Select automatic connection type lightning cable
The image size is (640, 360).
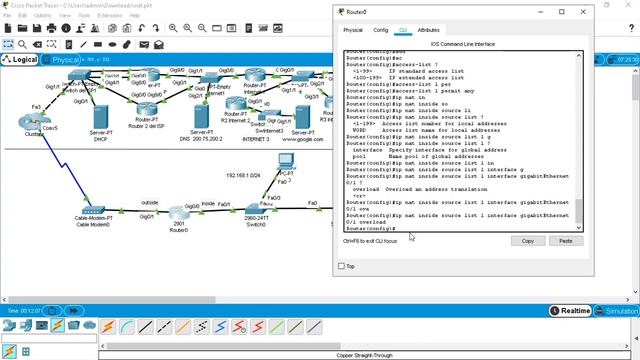(109, 327)
